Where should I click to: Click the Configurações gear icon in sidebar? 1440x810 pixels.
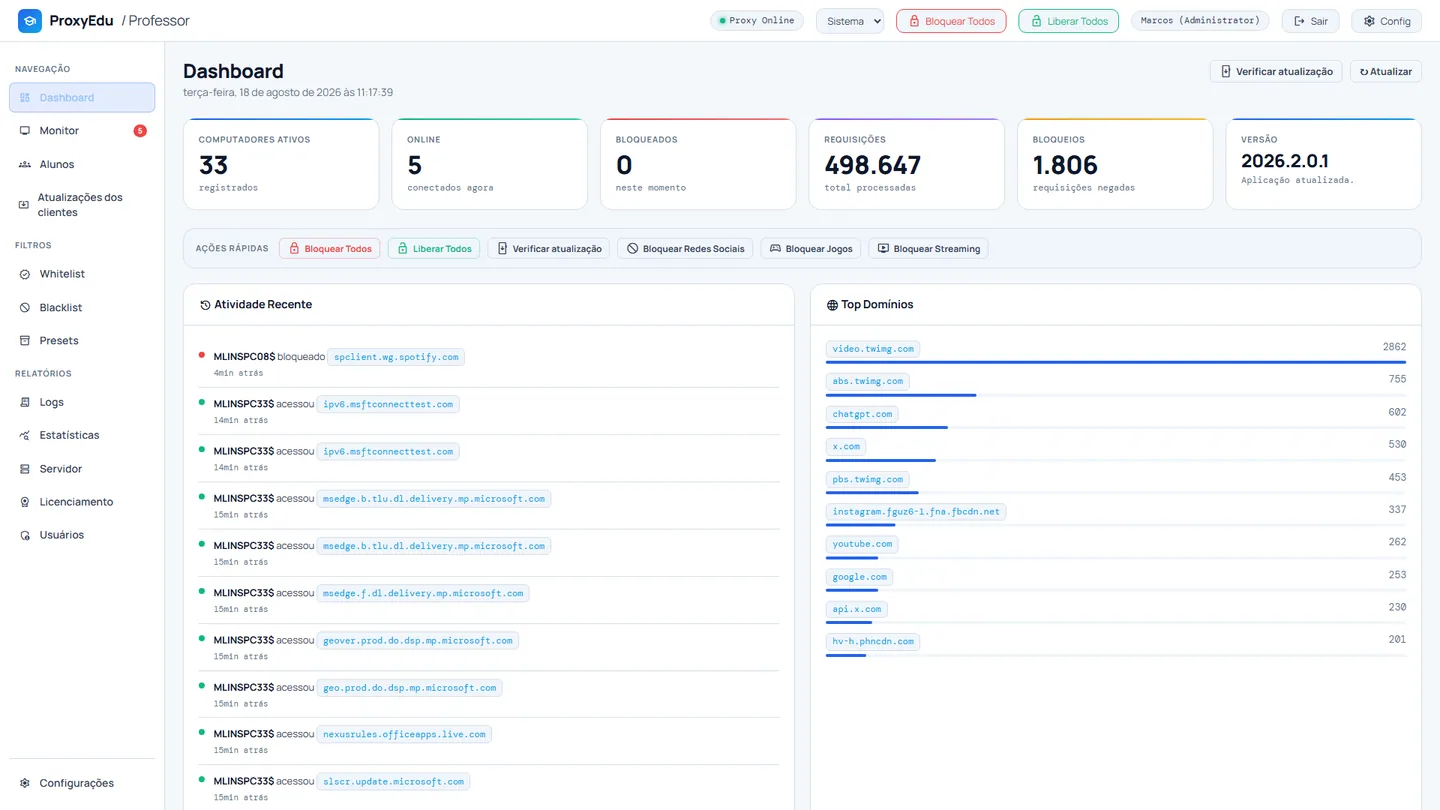tap(25, 783)
